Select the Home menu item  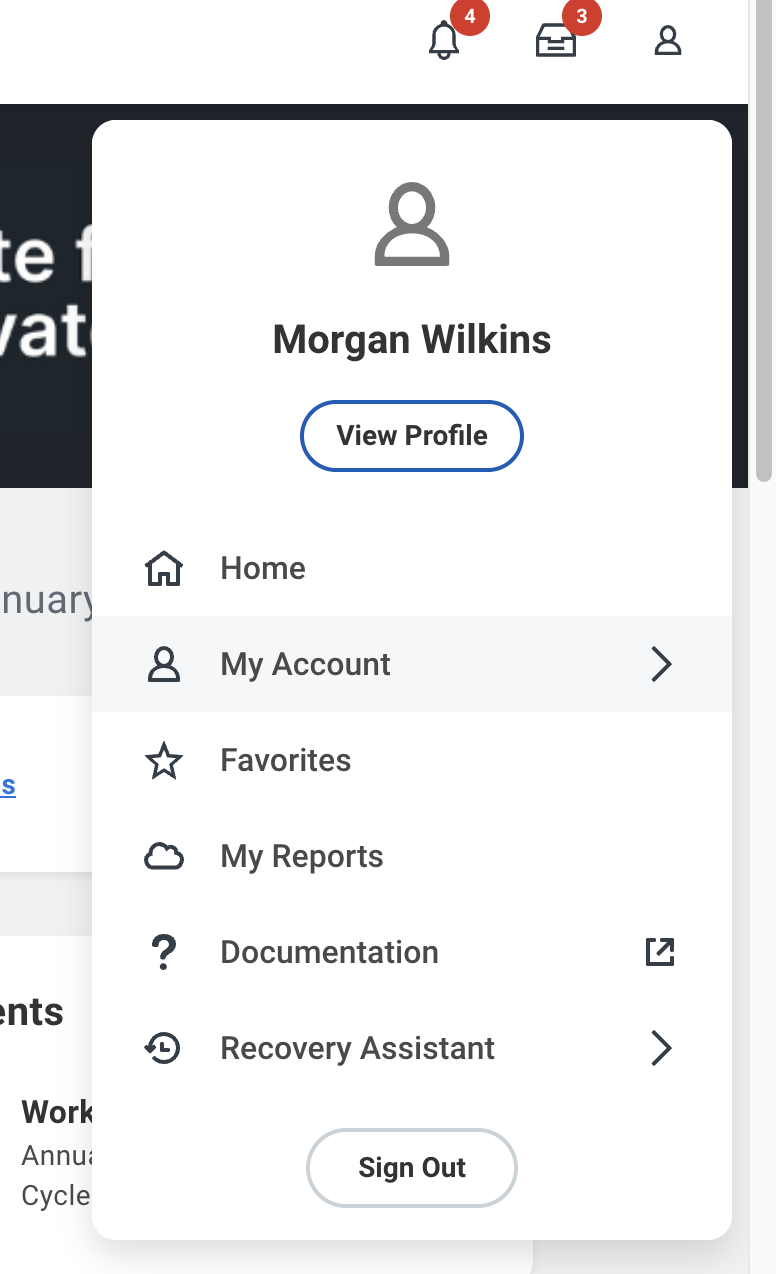coord(263,569)
